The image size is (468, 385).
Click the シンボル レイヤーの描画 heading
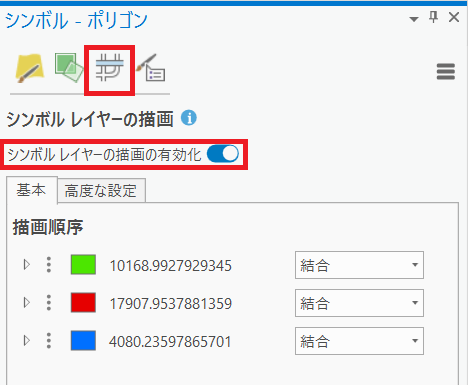point(90,119)
